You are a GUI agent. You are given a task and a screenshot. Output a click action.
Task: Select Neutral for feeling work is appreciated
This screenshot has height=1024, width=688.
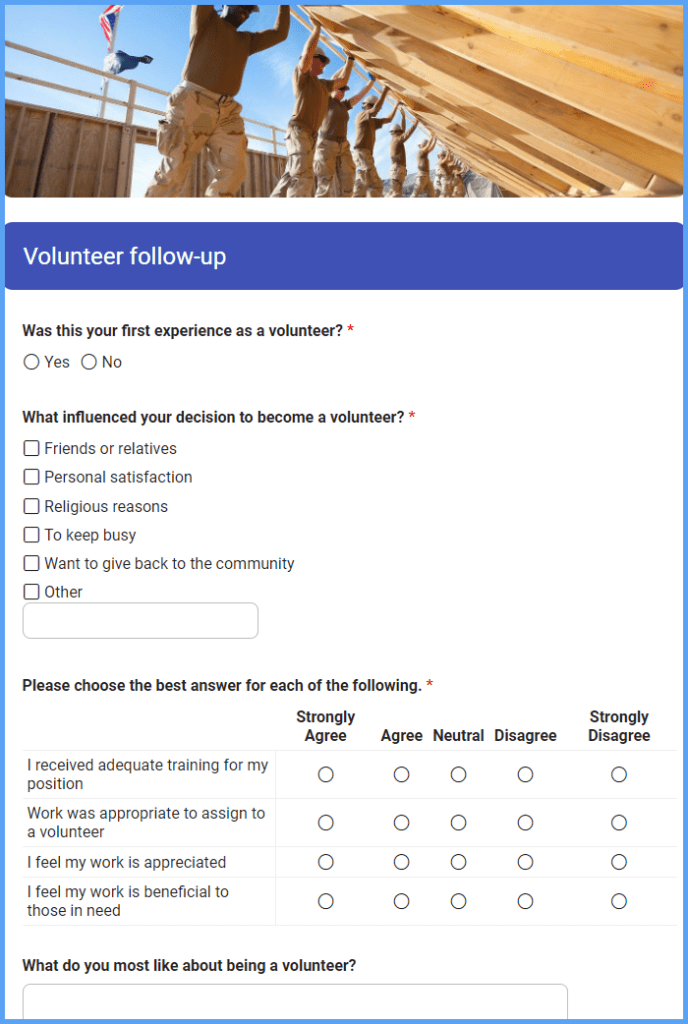pyautogui.click(x=458, y=861)
